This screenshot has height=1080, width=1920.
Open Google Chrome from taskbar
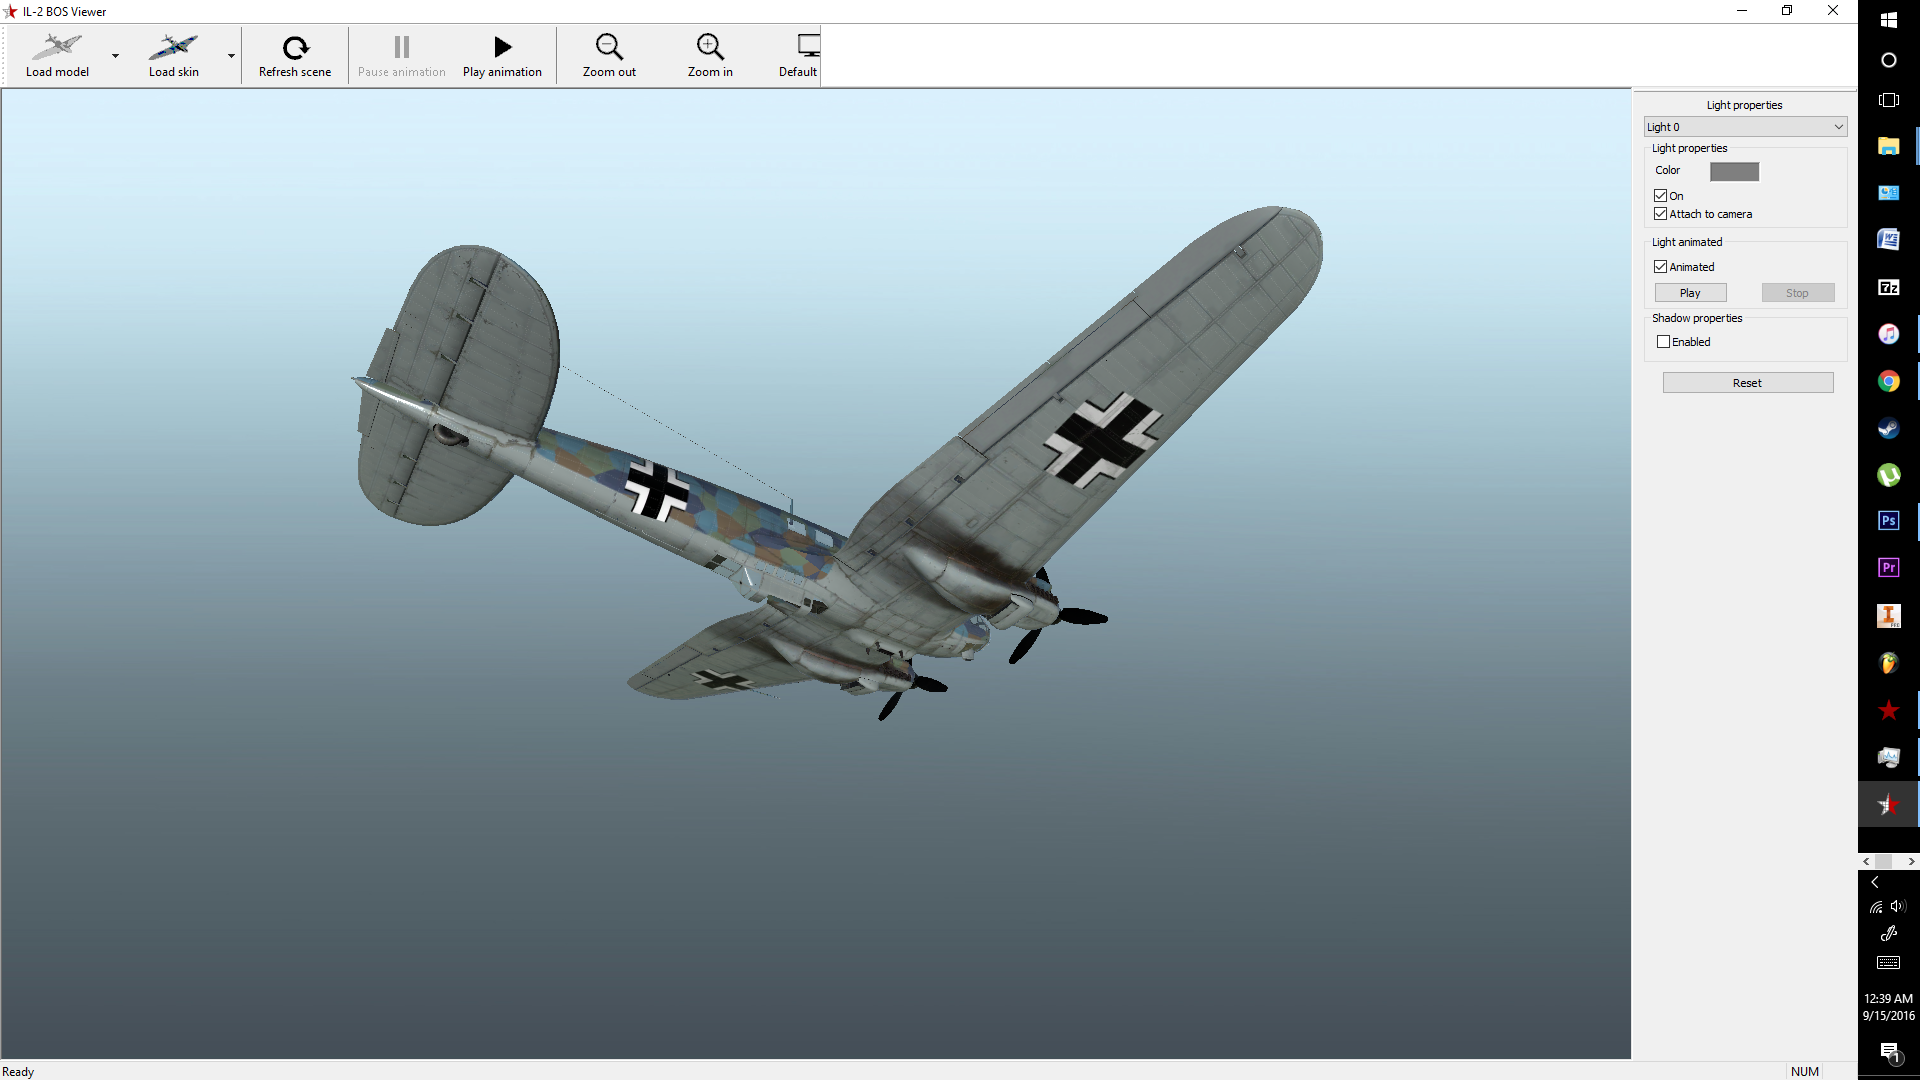coord(1888,381)
